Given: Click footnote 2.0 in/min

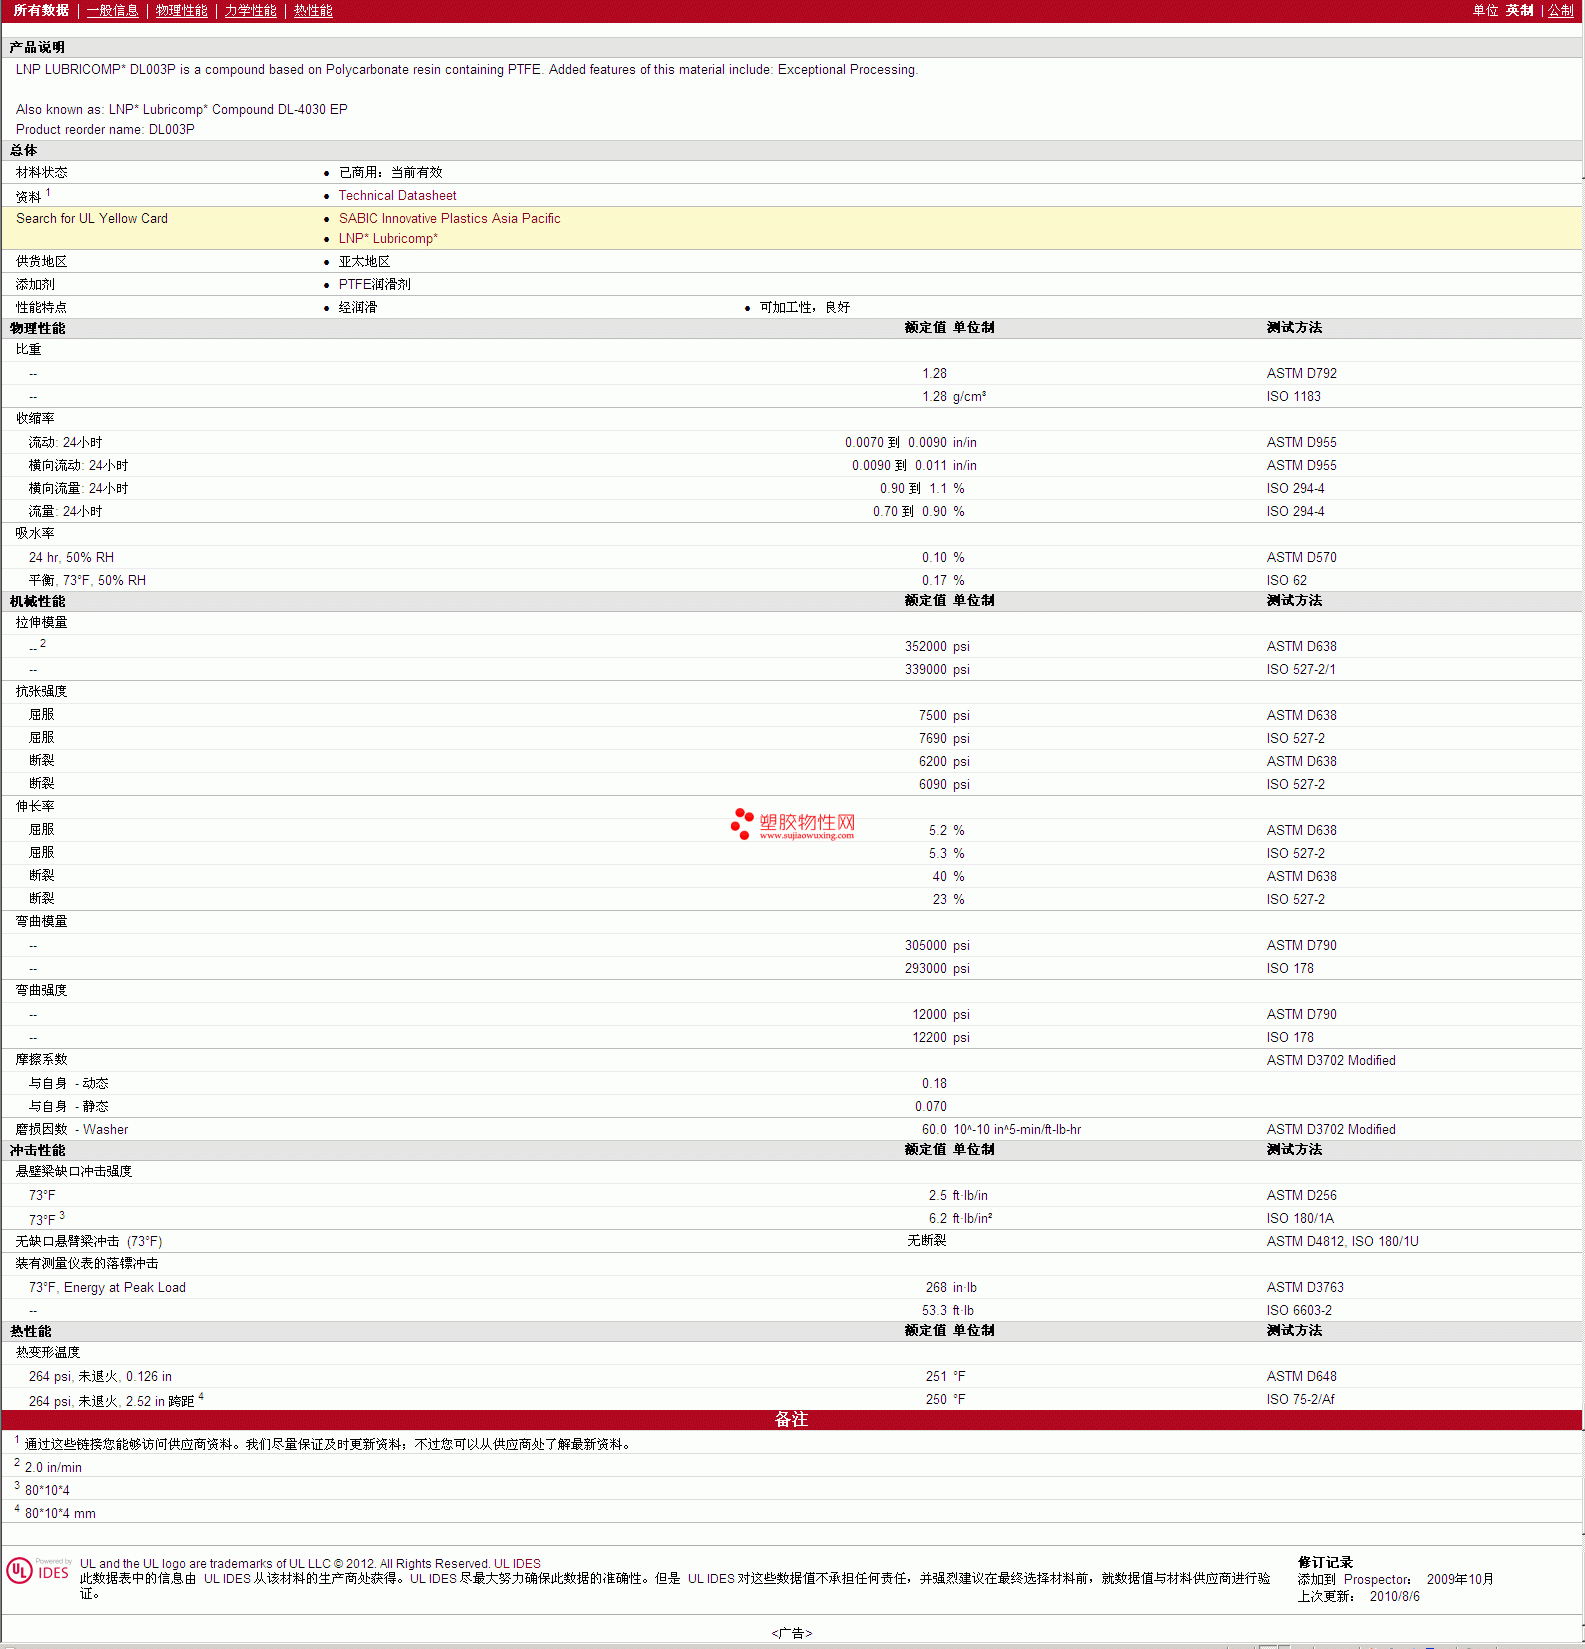Looking at the screenshot, I should (x=53, y=1468).
